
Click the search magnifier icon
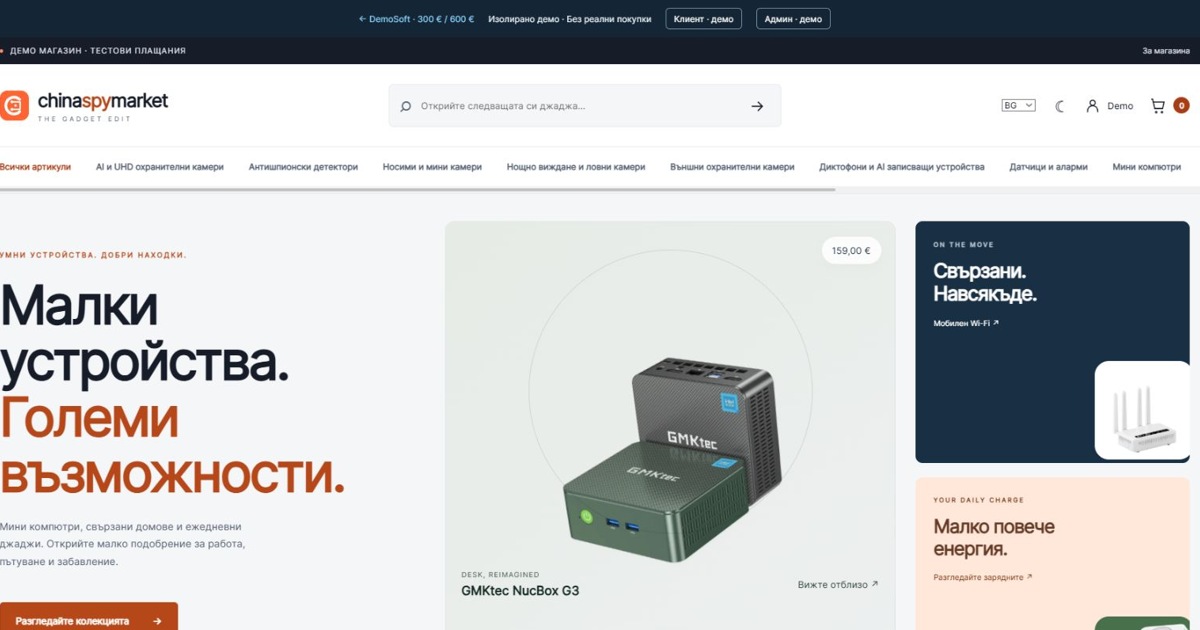405,106
